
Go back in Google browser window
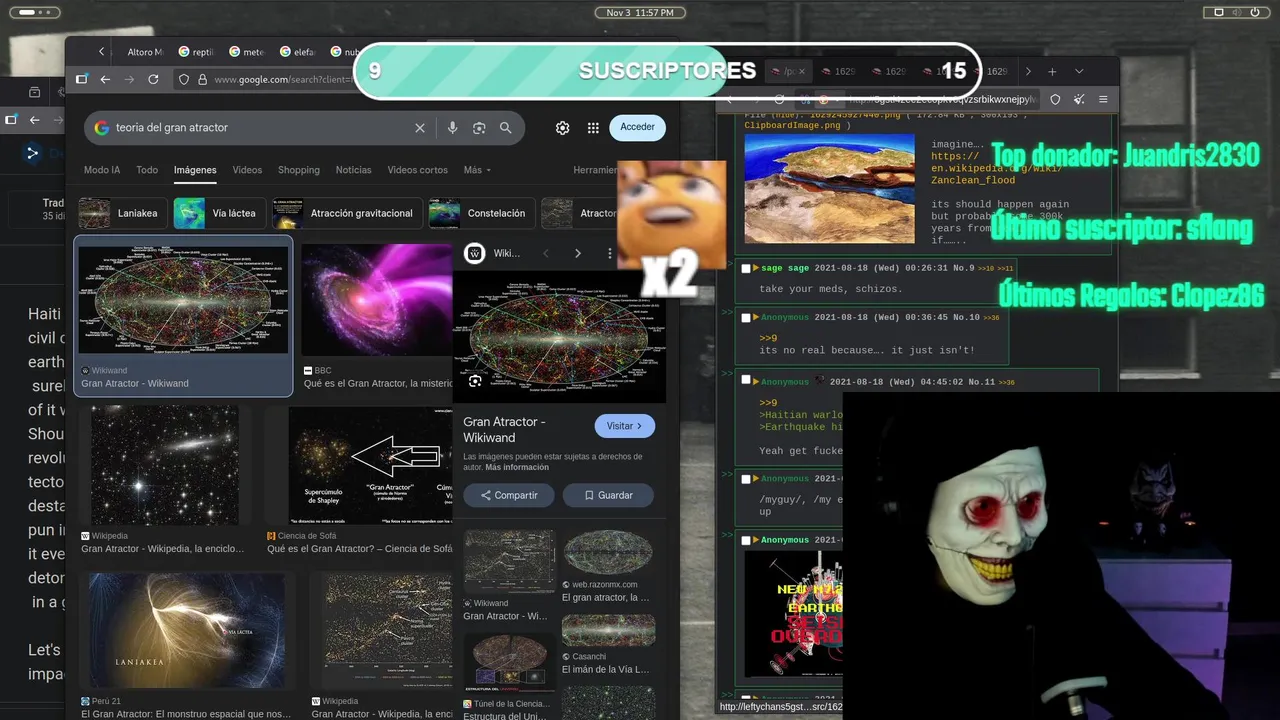(x=105, y=79)
